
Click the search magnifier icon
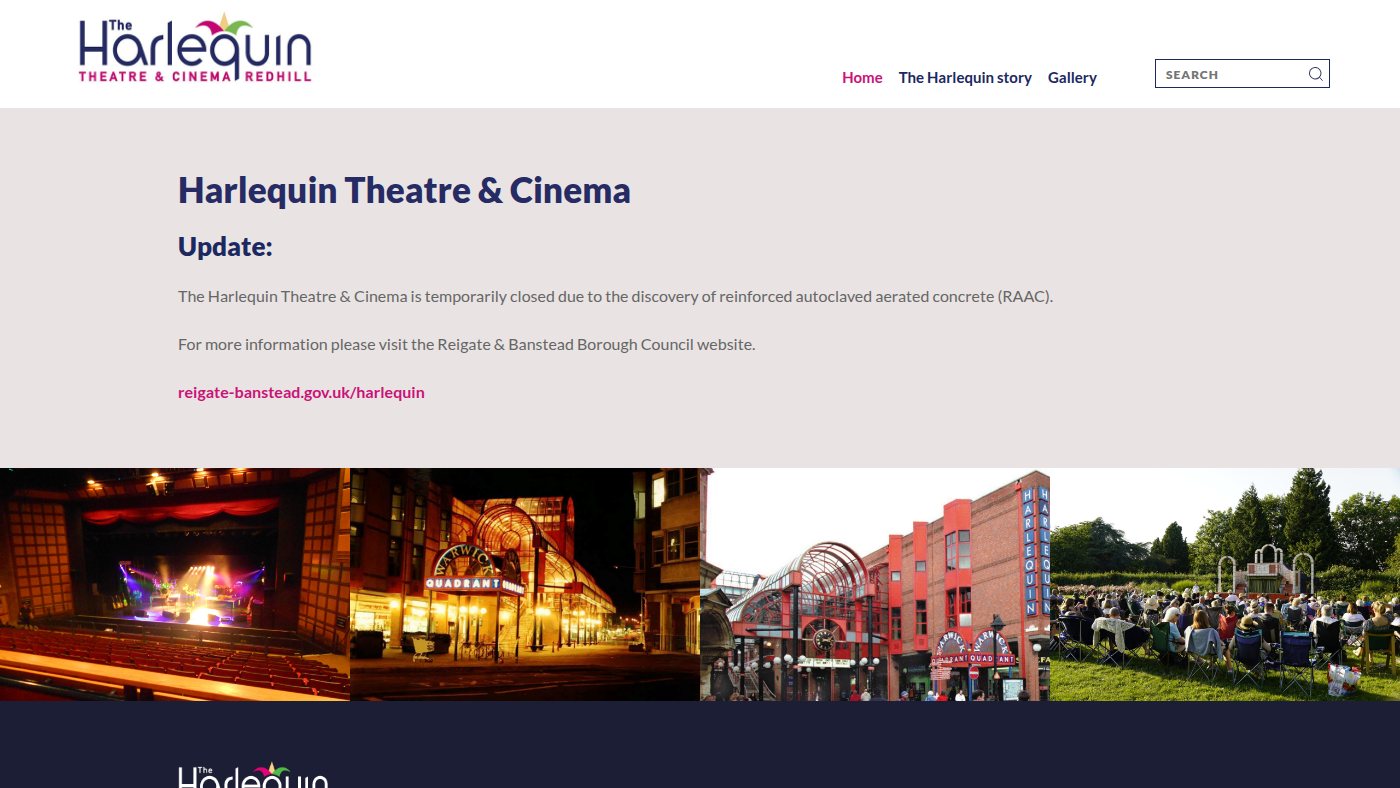(1316, 74)
